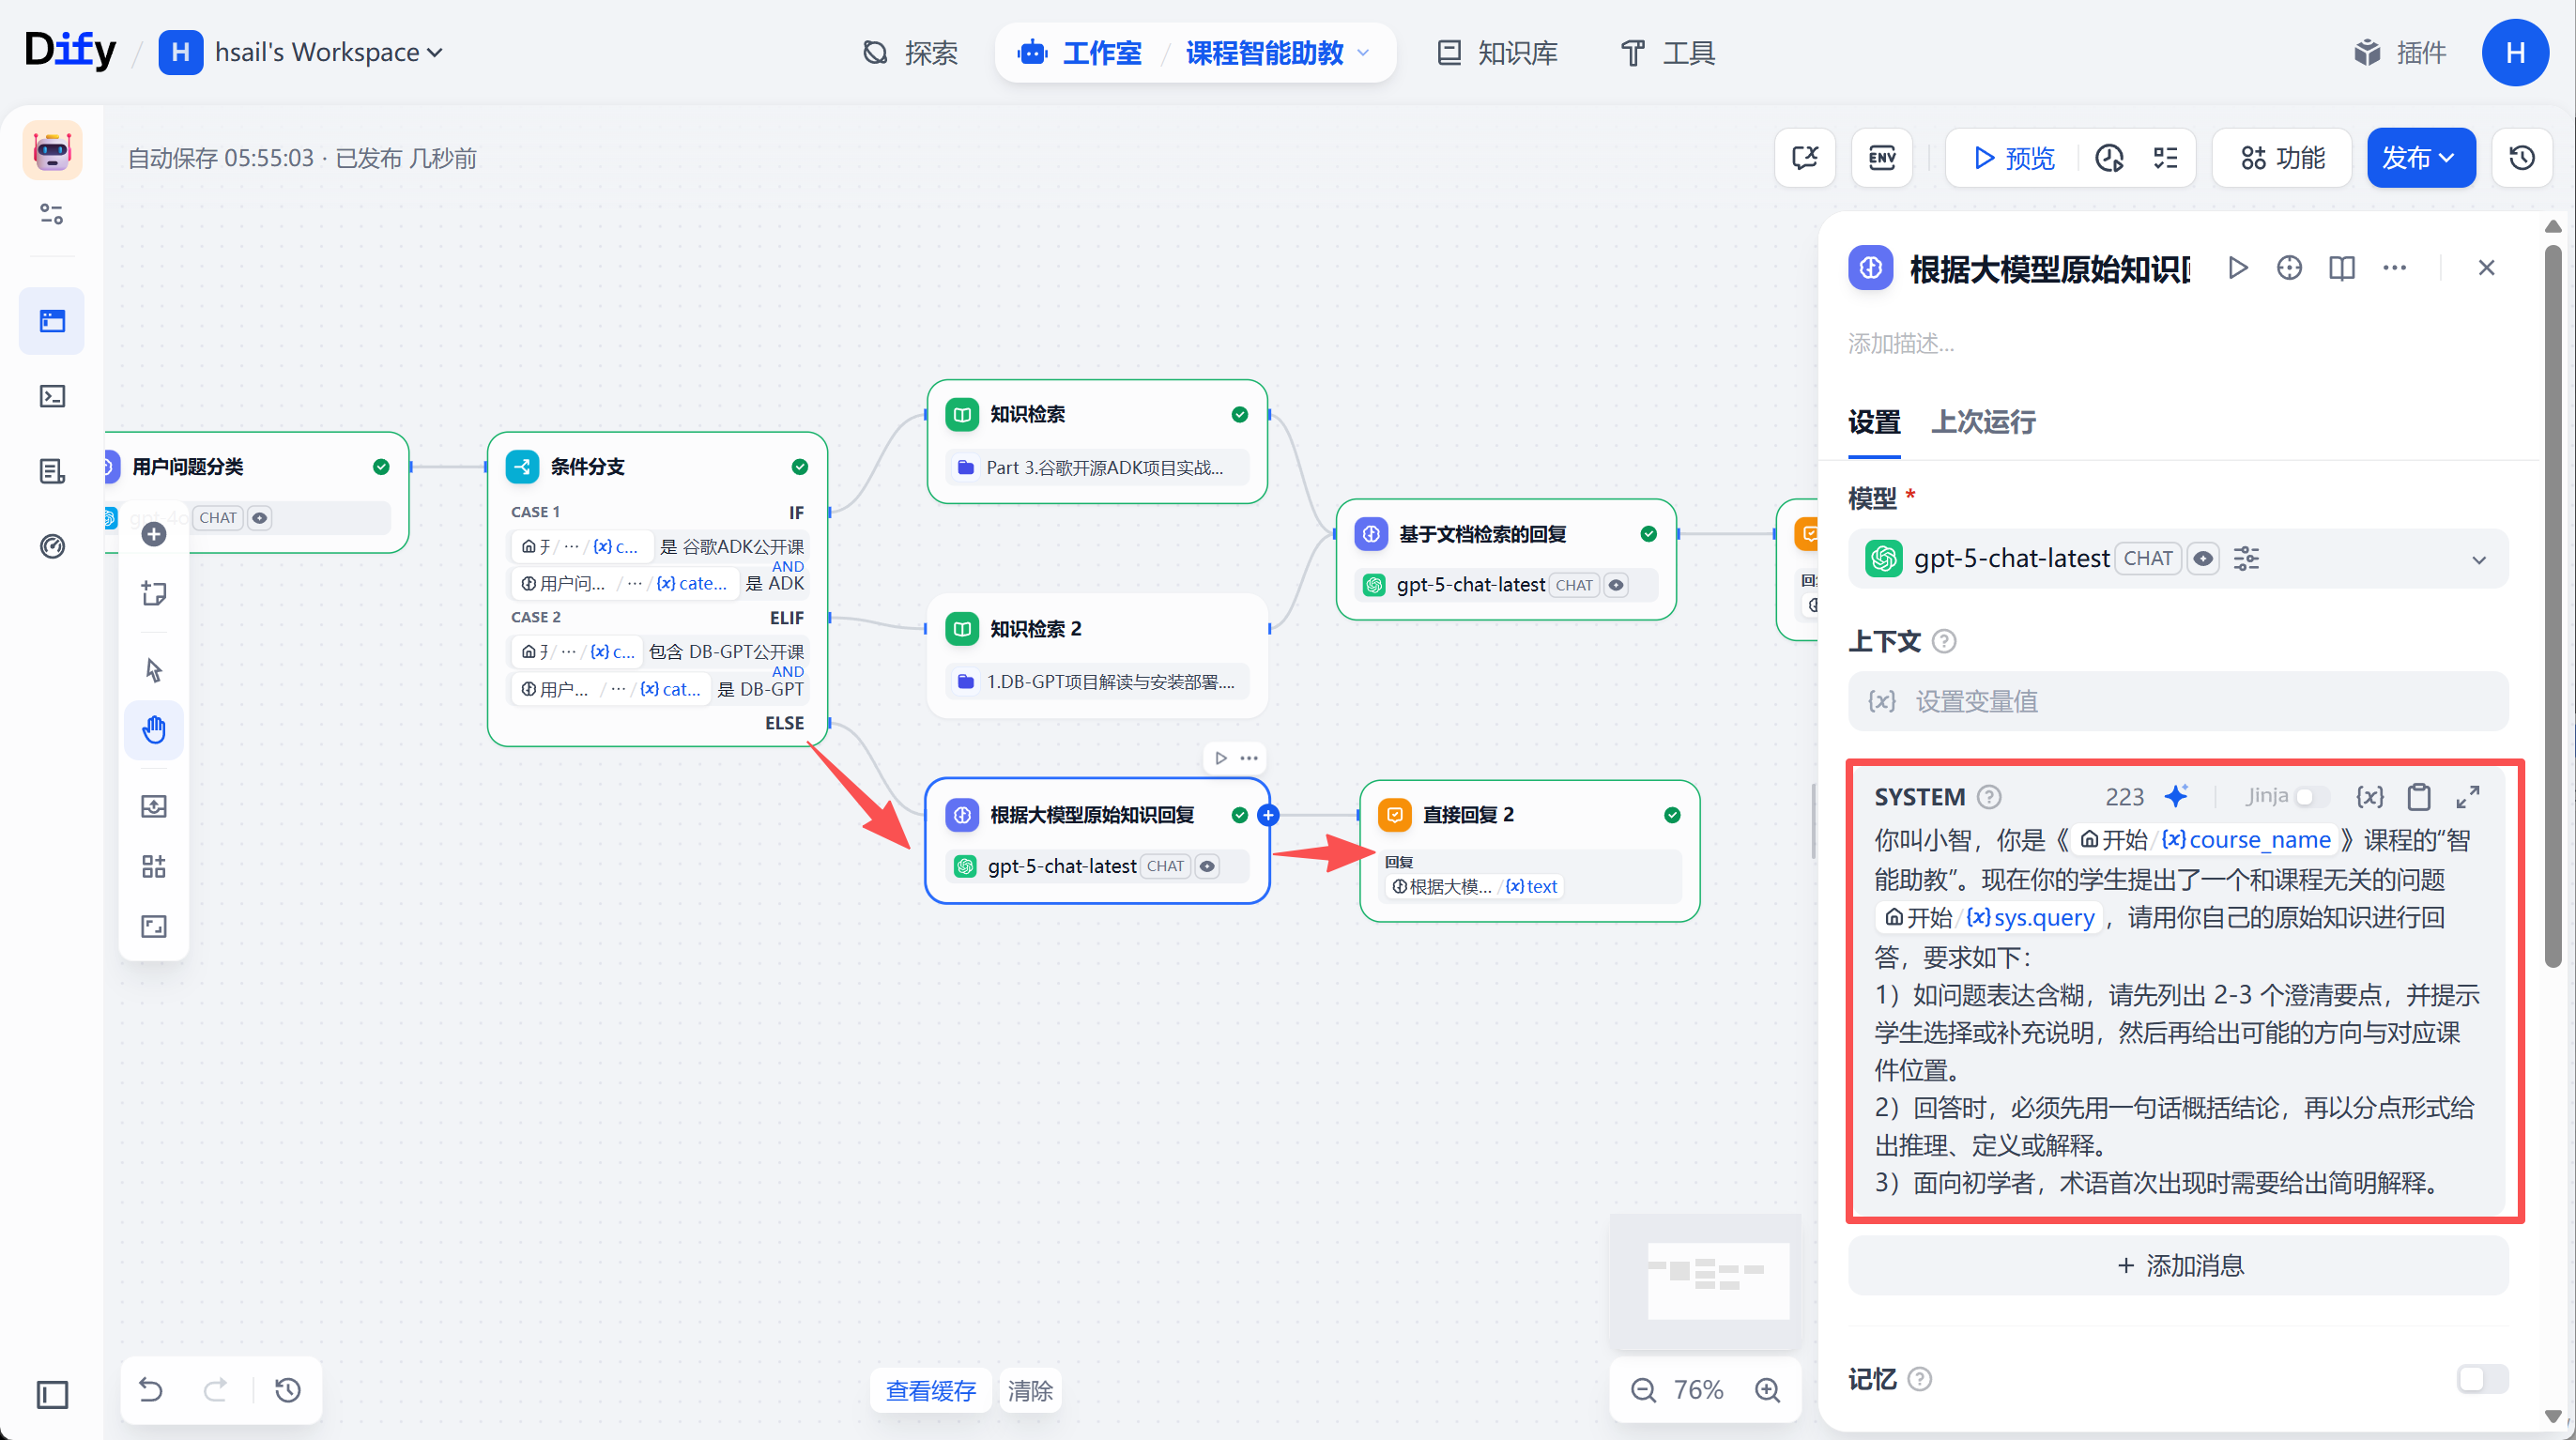Select the pointer mode tool

154,669
